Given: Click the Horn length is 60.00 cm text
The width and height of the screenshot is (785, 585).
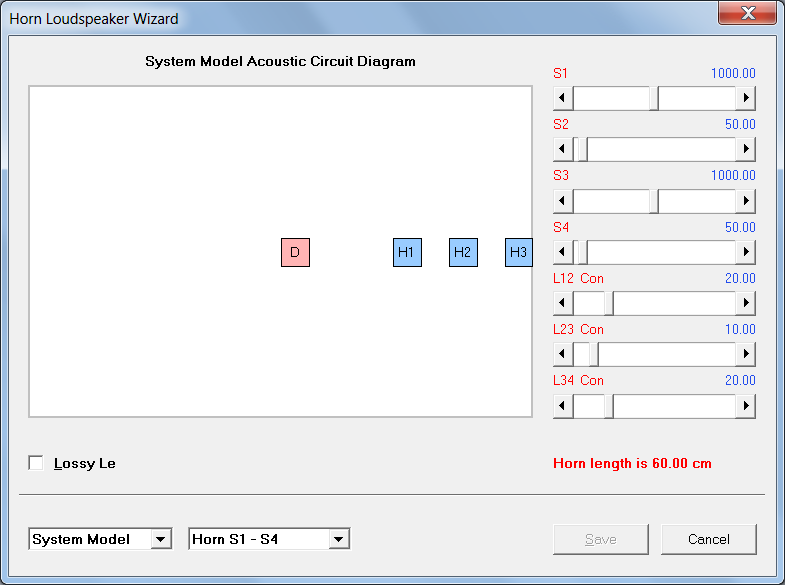Looking at the screenshot, I should click(x=632, y=463).
